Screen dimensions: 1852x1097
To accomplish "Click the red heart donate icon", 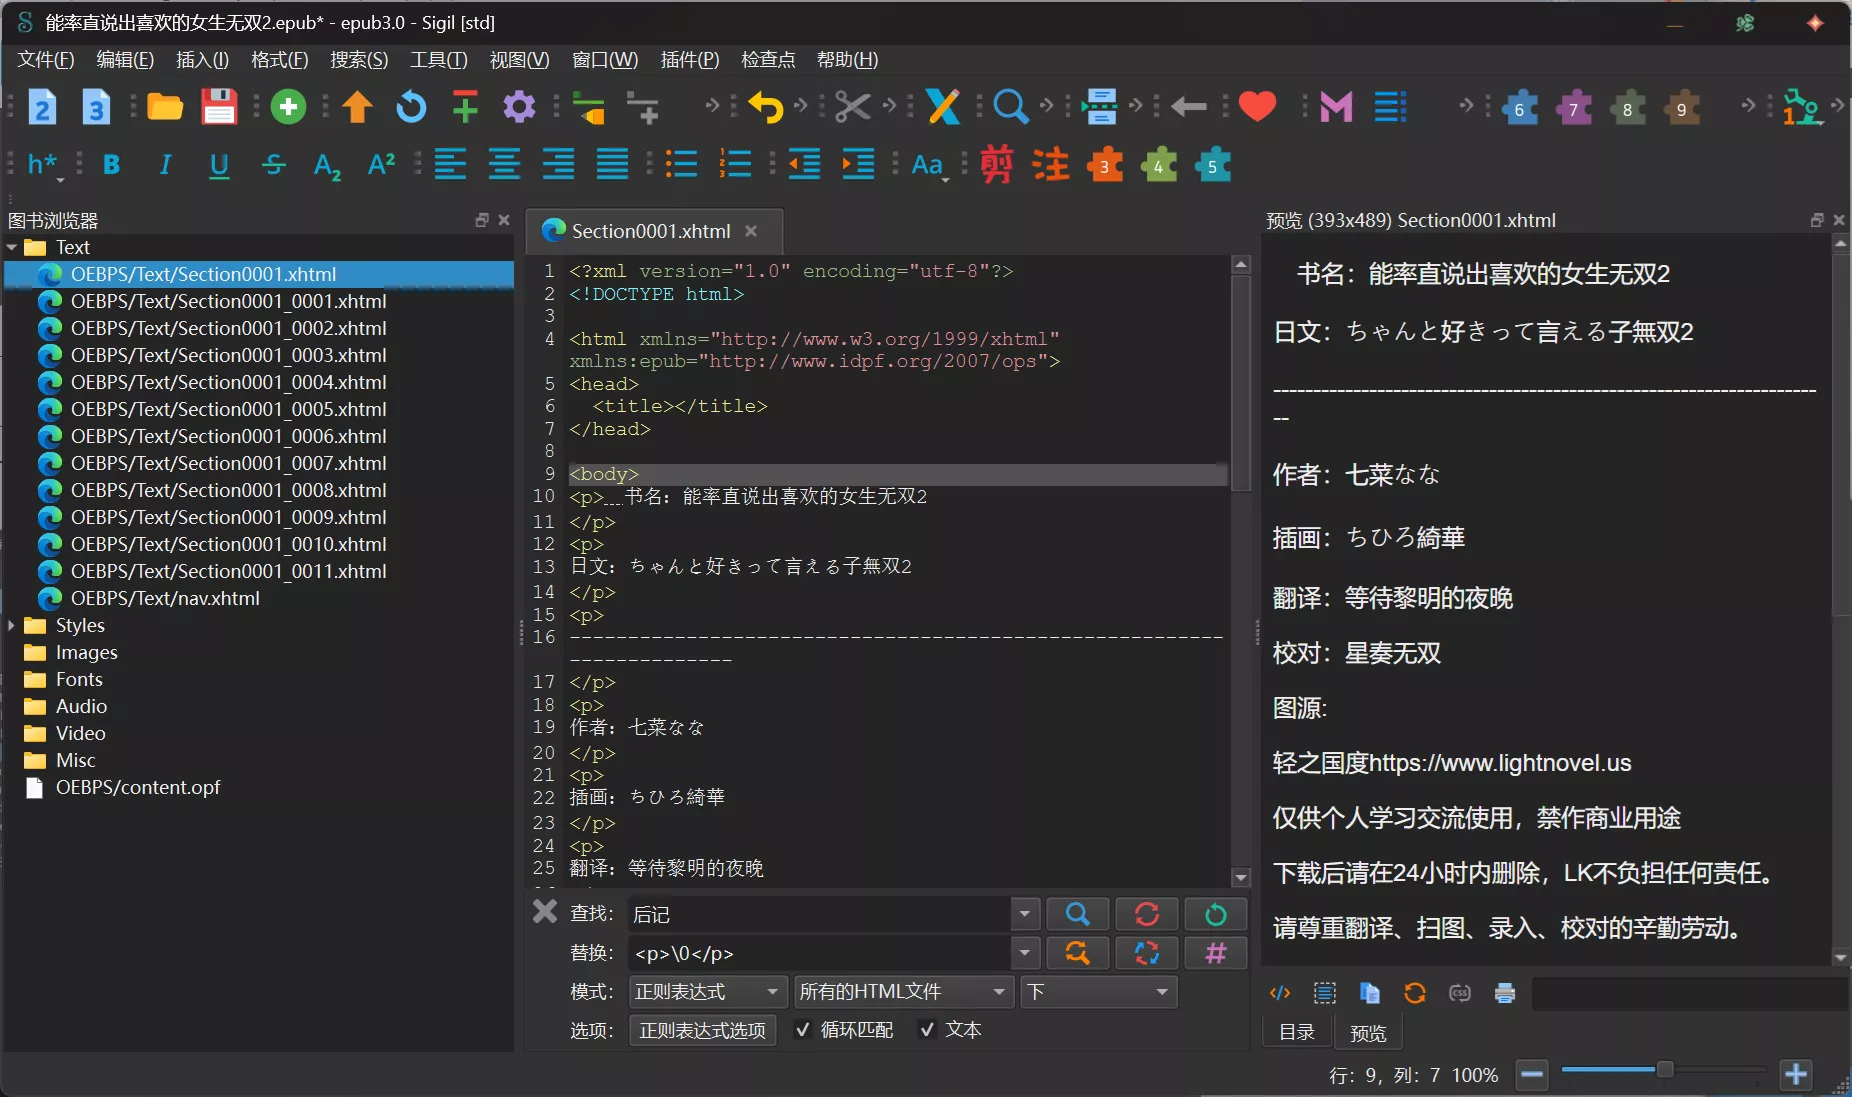I will [1257, 106].
